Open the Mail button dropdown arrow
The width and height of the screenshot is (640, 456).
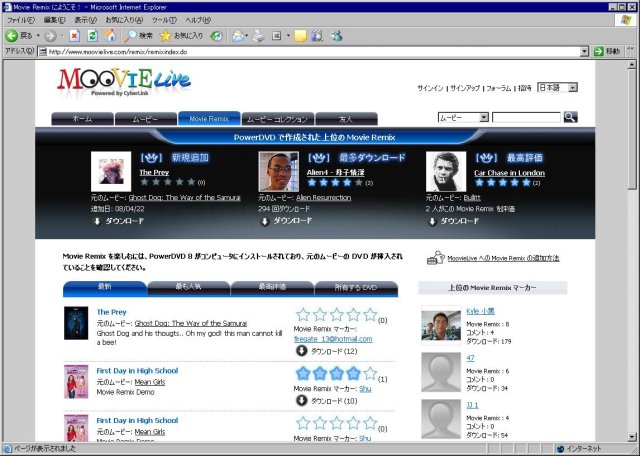(247, 36)
